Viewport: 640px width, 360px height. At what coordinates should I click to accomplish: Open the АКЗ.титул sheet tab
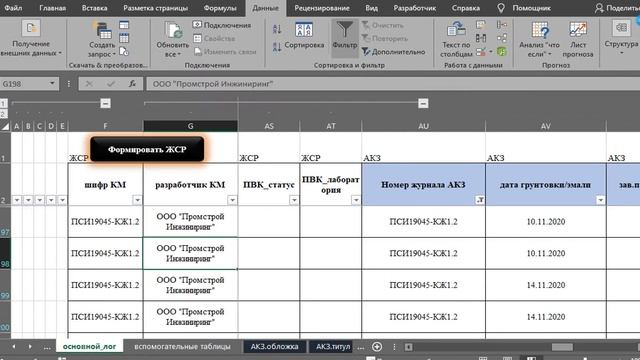[332, 347]
